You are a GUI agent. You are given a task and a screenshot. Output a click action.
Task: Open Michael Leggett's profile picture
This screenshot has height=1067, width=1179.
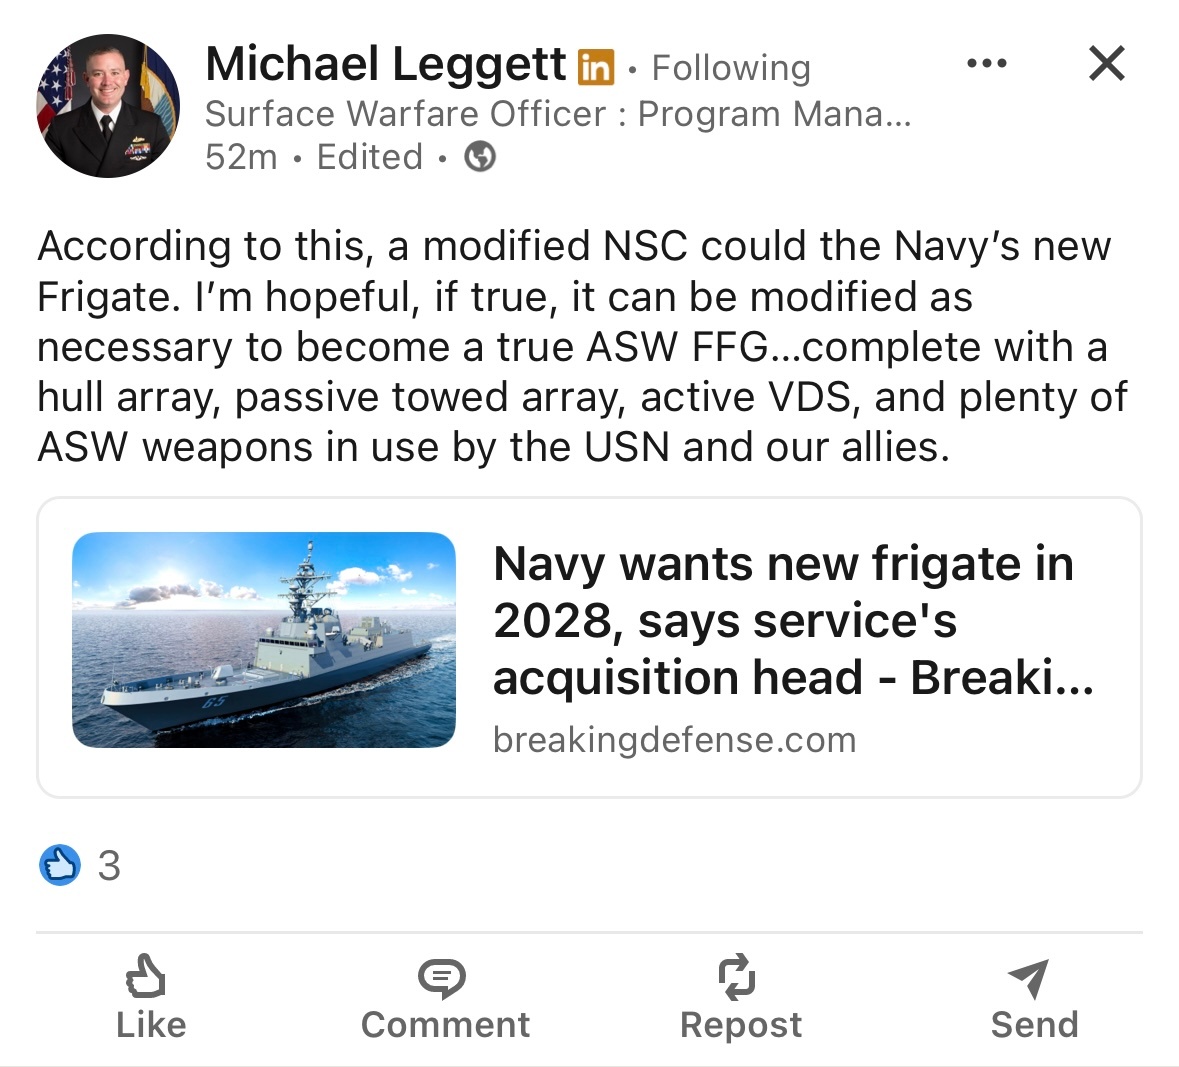[108, 106]
